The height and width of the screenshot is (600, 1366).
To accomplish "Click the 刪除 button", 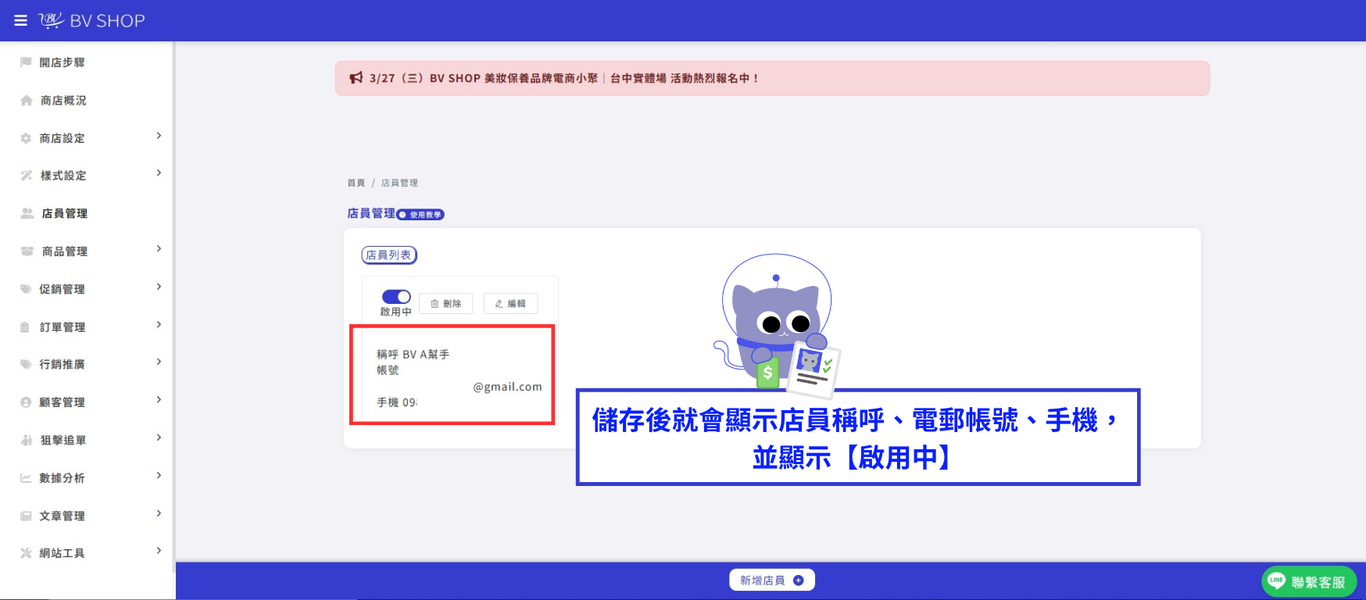I will (446, 304).
